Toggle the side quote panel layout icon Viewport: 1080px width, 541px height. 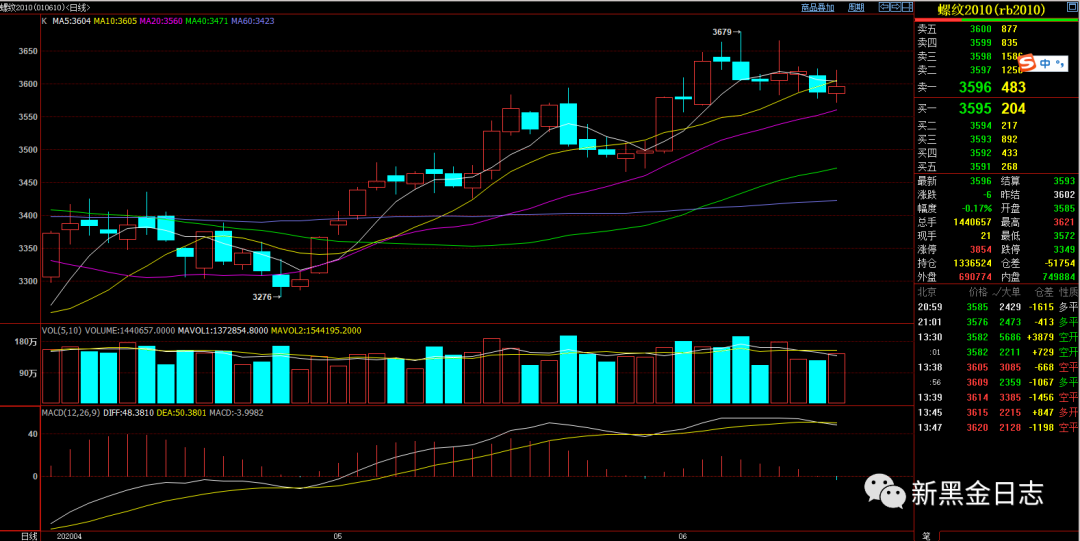tap(907, 7)
